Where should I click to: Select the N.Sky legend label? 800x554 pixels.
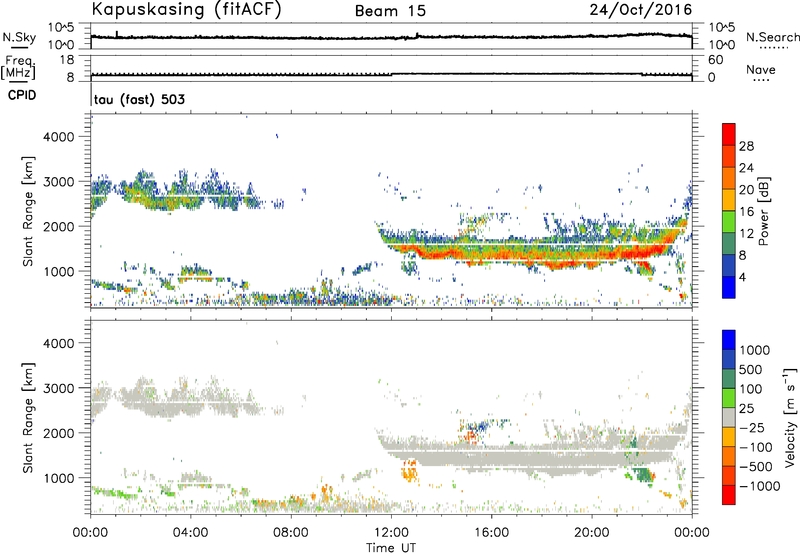19,37
